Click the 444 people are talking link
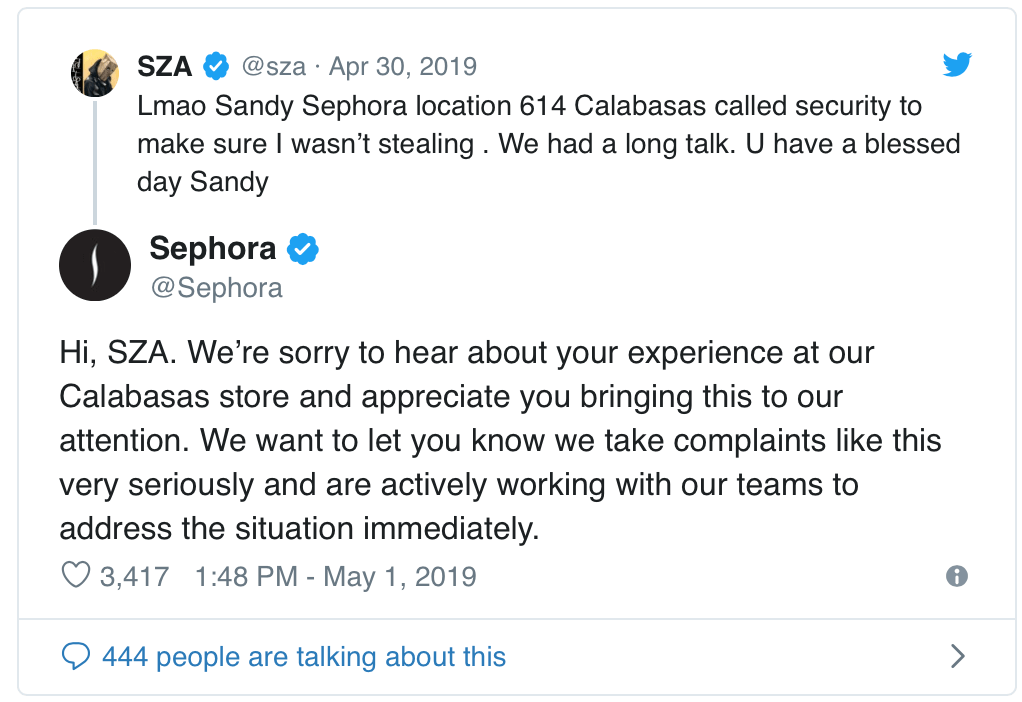The width and height of the screenshot is (1022, 702). [x=300, y=656]
